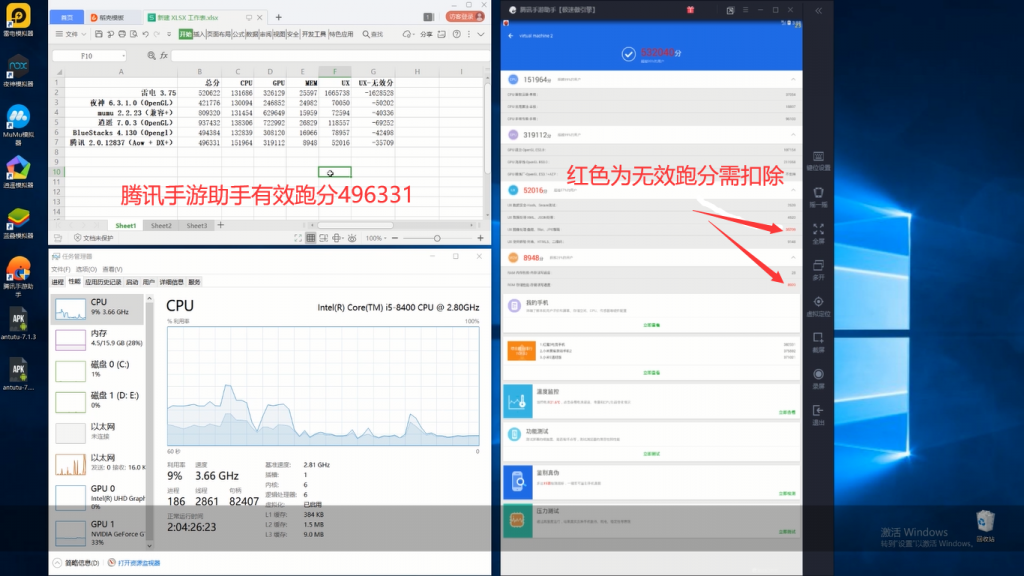
Task: Click the cloud sync icon in WPS
Action: (x=408, y=34)
